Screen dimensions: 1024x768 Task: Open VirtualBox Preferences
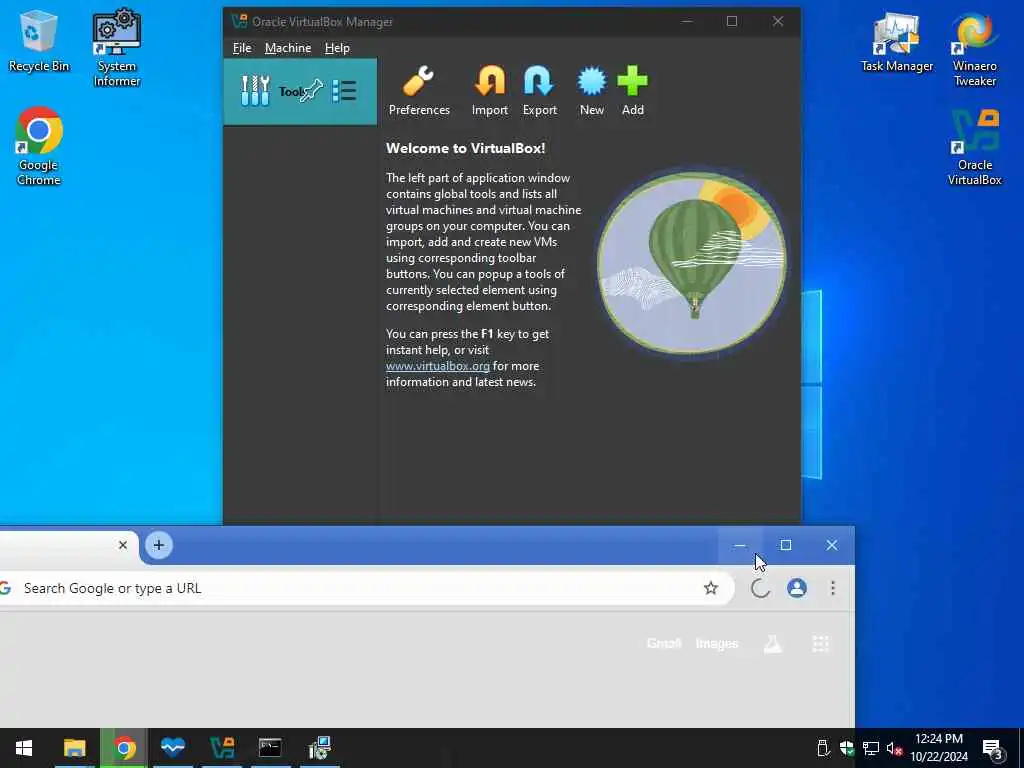click(419, 91)
